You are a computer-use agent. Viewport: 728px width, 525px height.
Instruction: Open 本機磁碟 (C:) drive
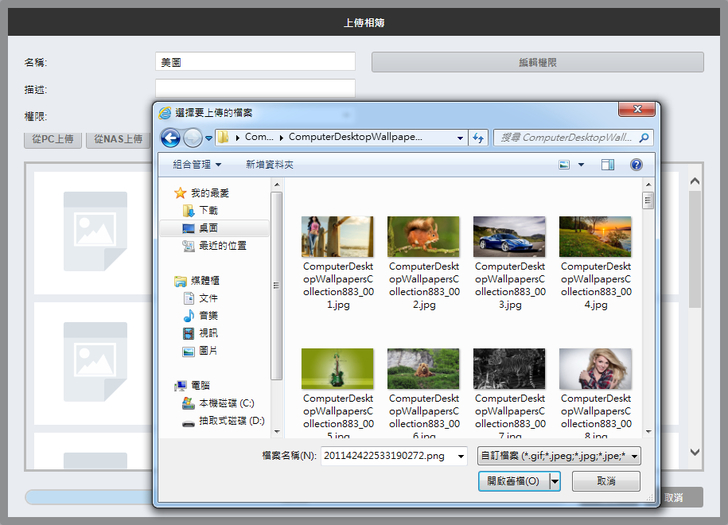point(218,403)
